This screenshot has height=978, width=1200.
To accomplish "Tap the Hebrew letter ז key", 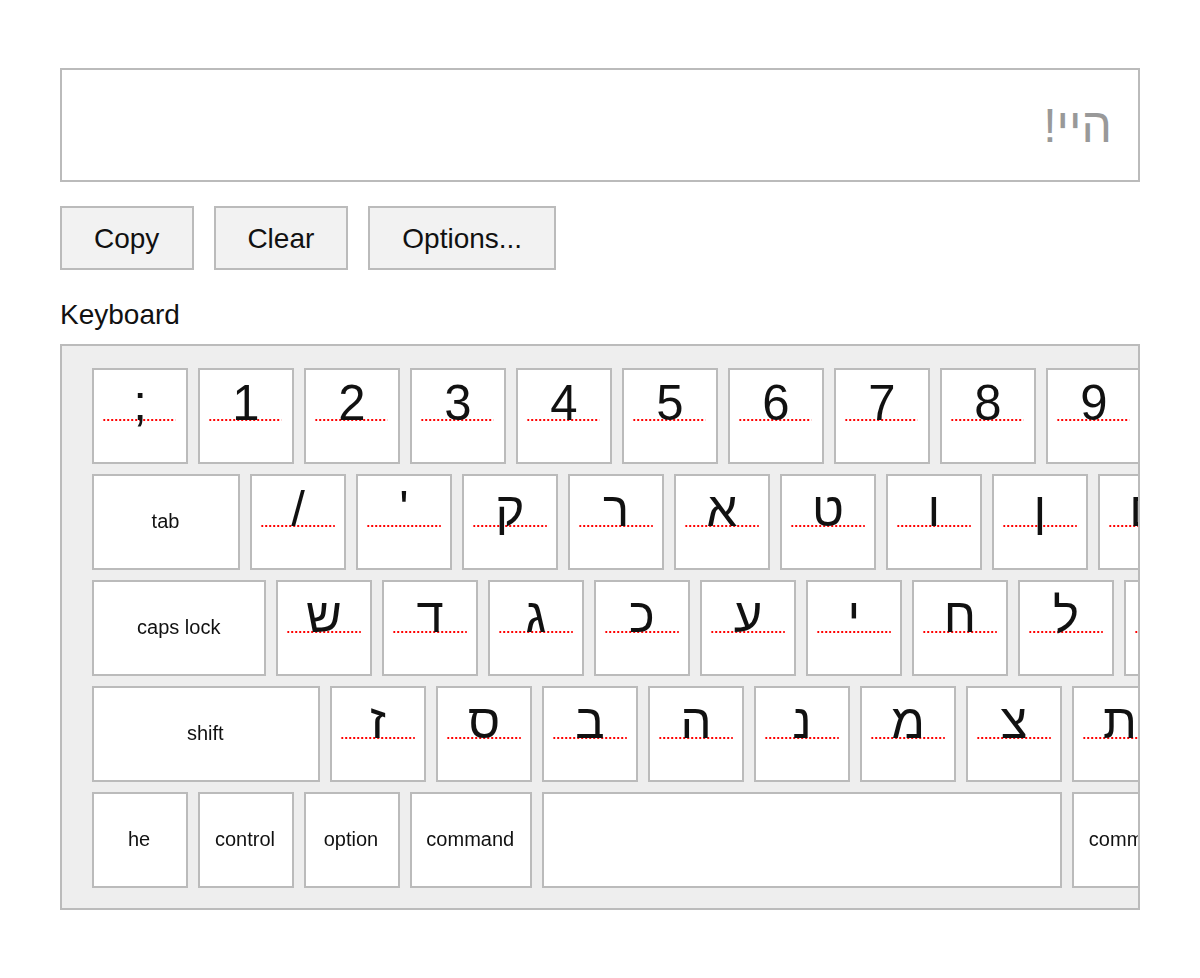I will pyautogui.click(x=378, y=734).
